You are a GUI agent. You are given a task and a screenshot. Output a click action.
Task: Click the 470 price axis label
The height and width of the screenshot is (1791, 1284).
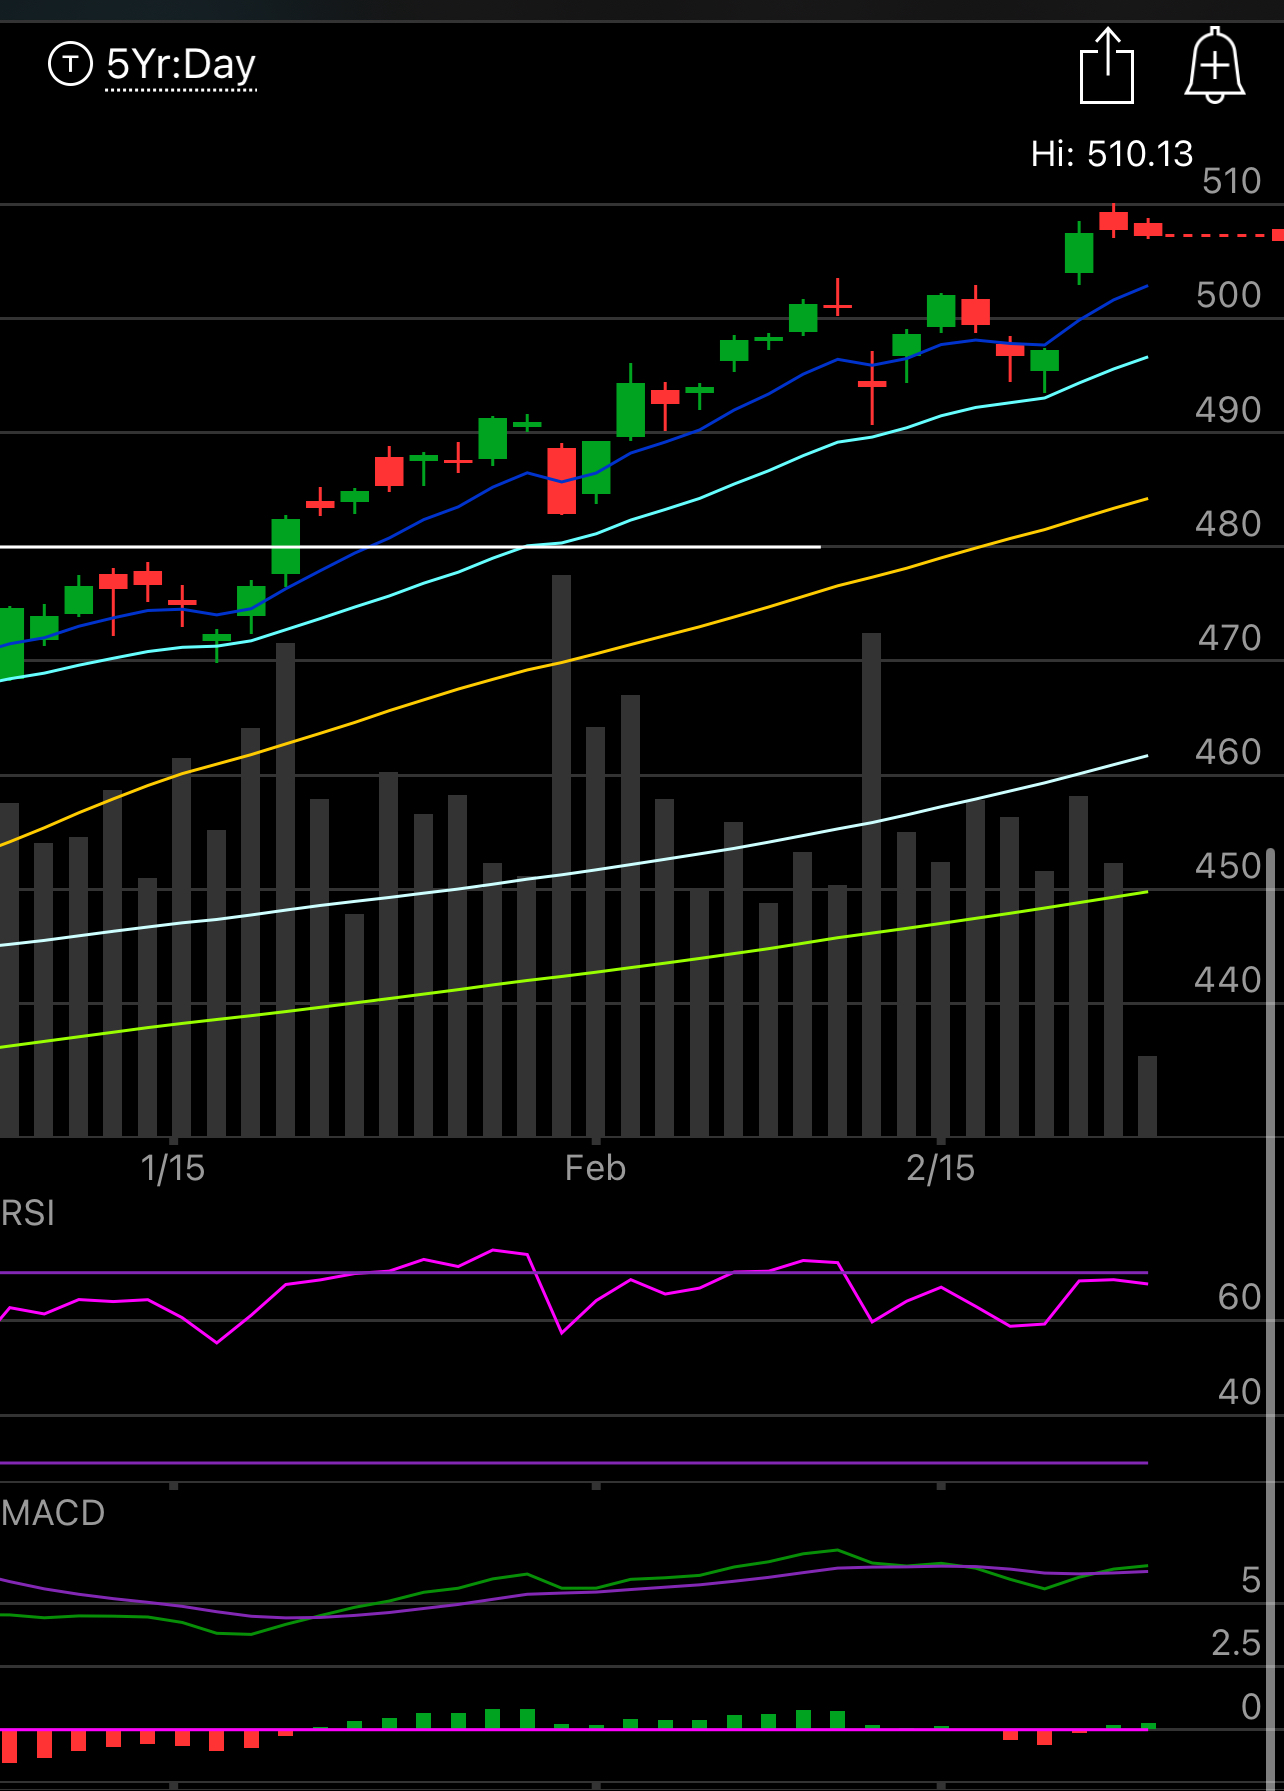coord(1230,637)
